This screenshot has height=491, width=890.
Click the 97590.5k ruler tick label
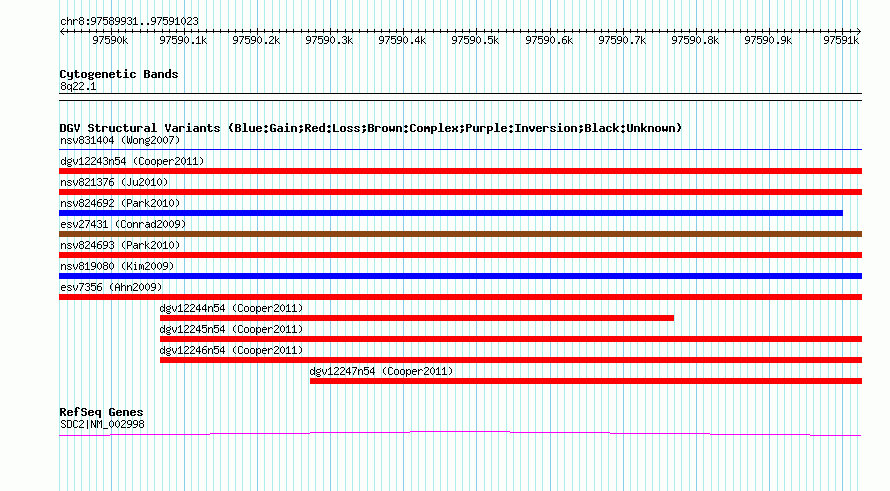pyautogui.click(x=475, y=40)
